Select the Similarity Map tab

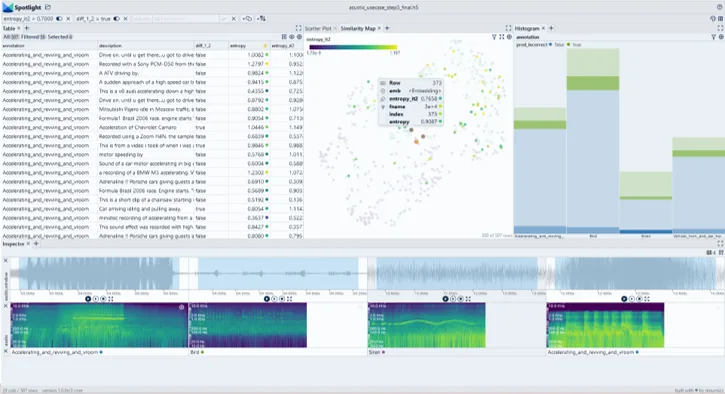point(358,28)
